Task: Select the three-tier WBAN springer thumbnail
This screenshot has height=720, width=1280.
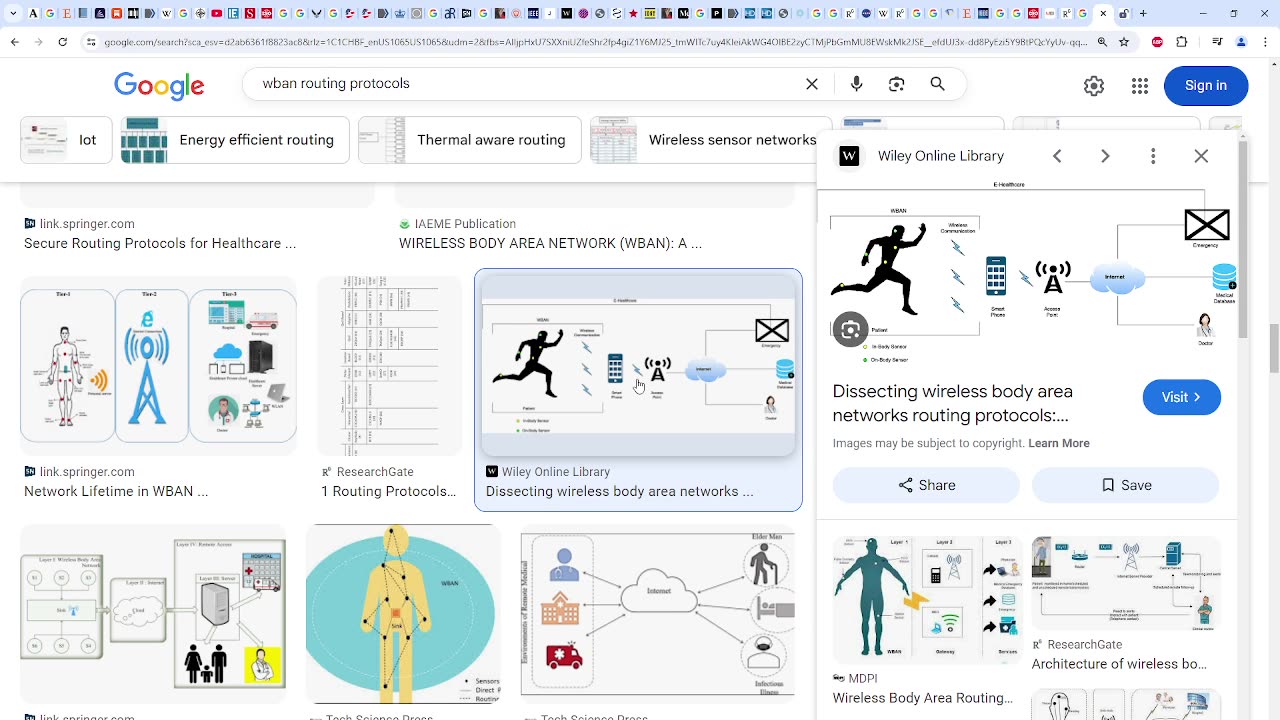Action: point(158,366)
